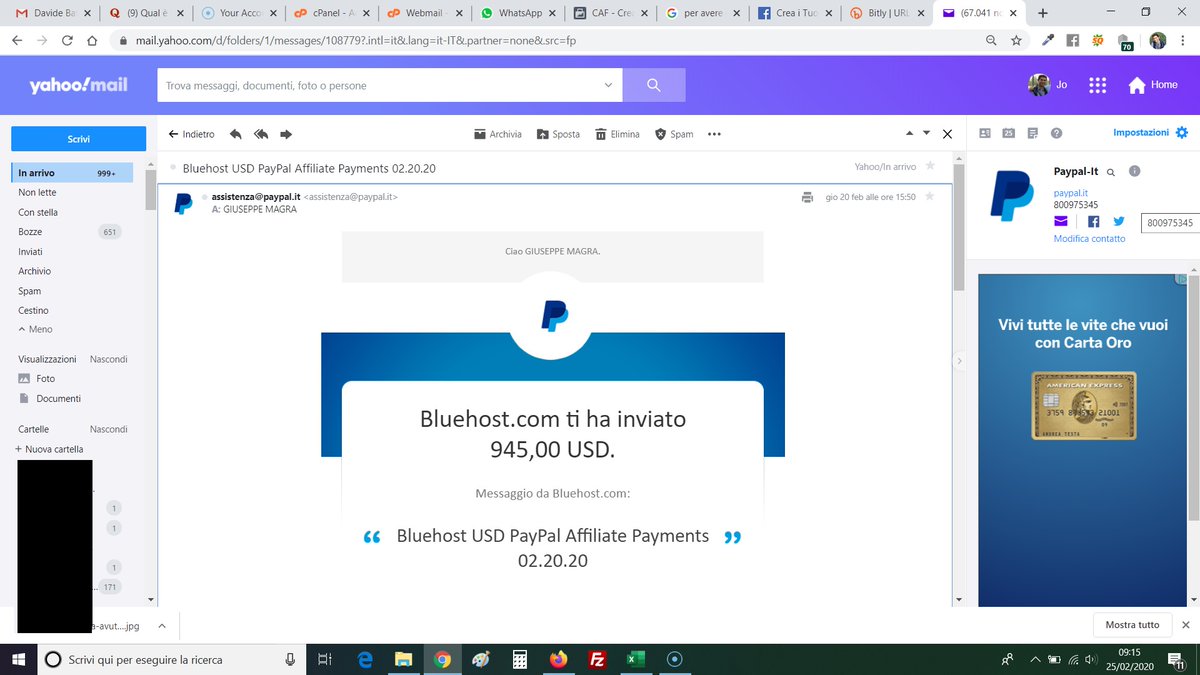Search emails from Paypal-It contact

point(1111,172)
